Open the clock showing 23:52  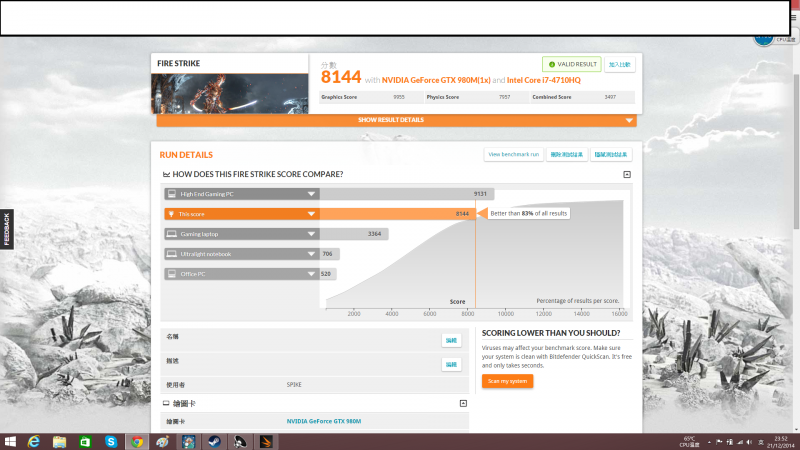781,442
